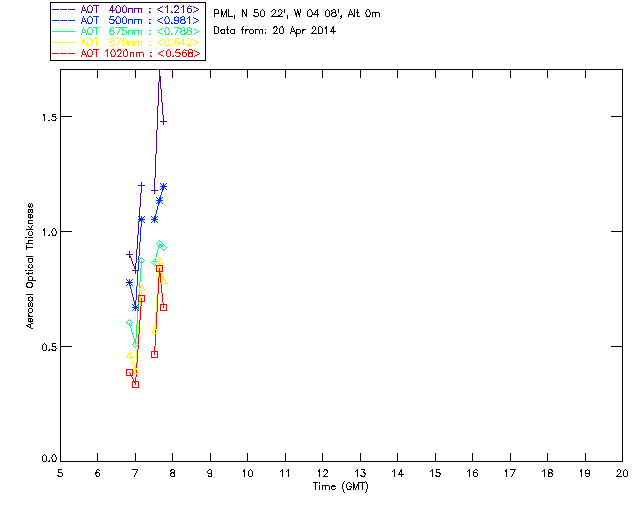The height and width of the screenshot is (512, 640).
Task: Click the AOT 500nm legend entry
Action: 127,20
